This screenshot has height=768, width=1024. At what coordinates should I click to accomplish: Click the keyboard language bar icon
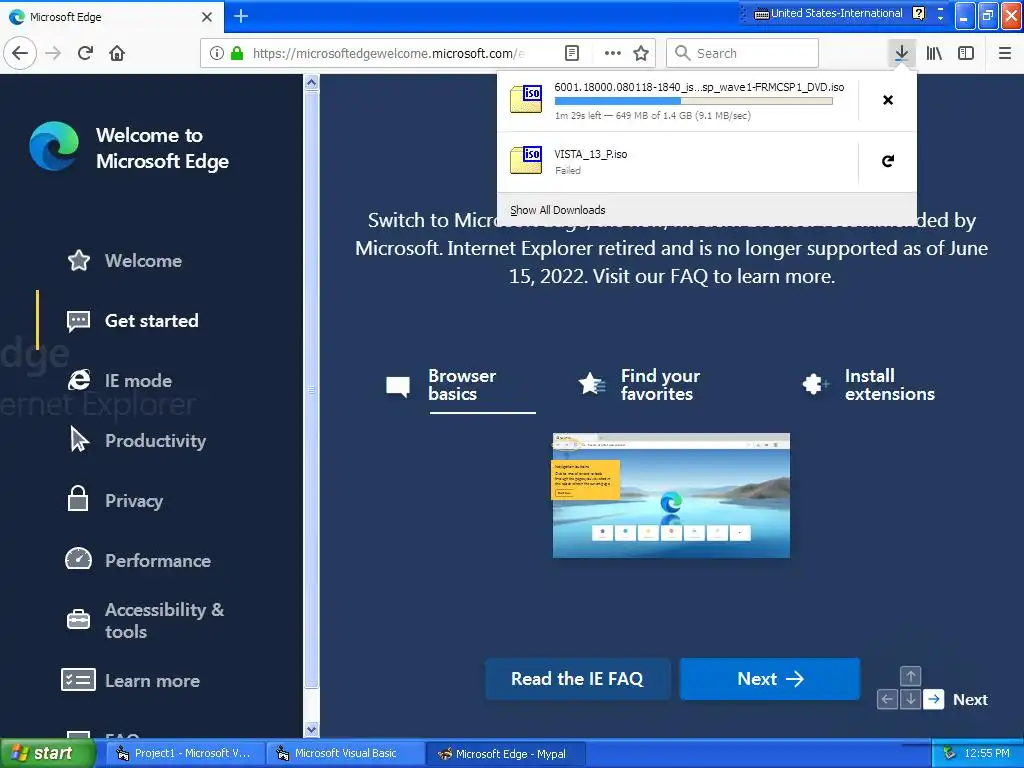point(761,14)
